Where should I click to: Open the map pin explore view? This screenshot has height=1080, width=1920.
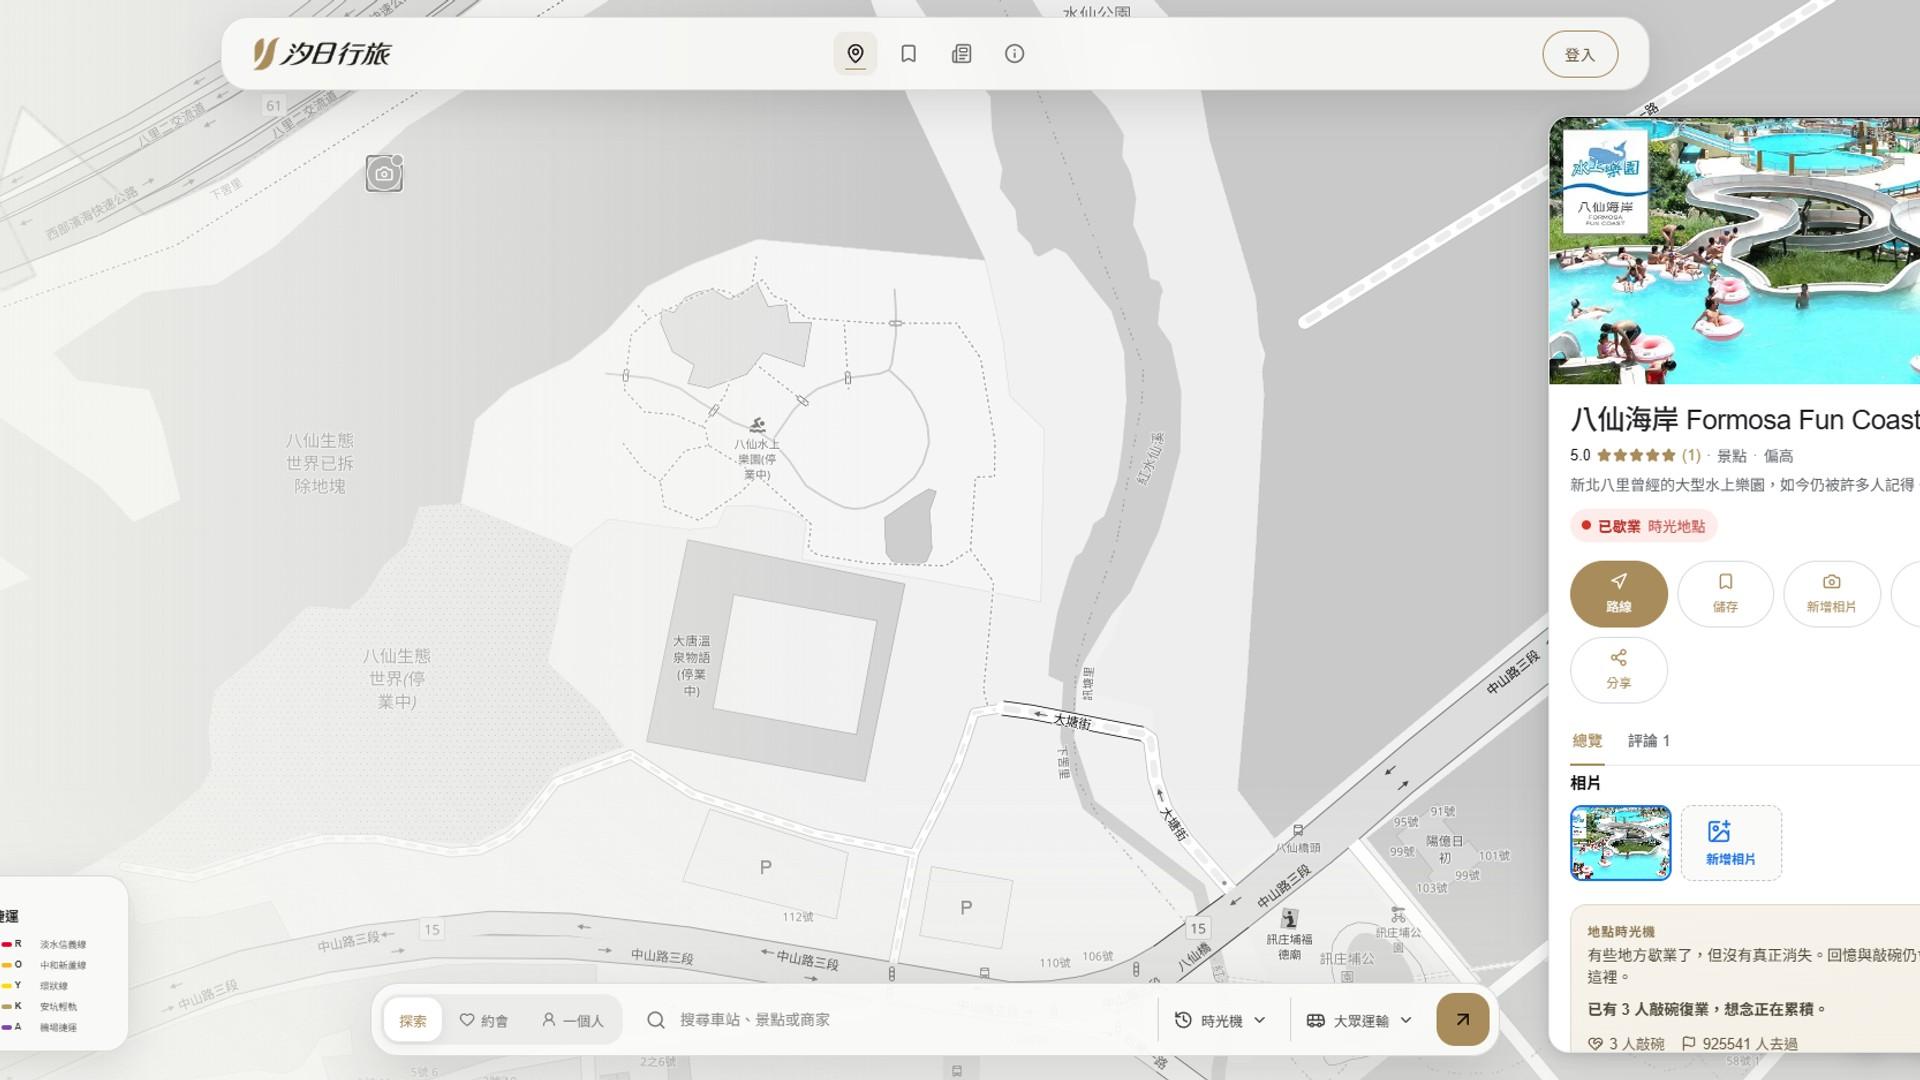[855, 54]
